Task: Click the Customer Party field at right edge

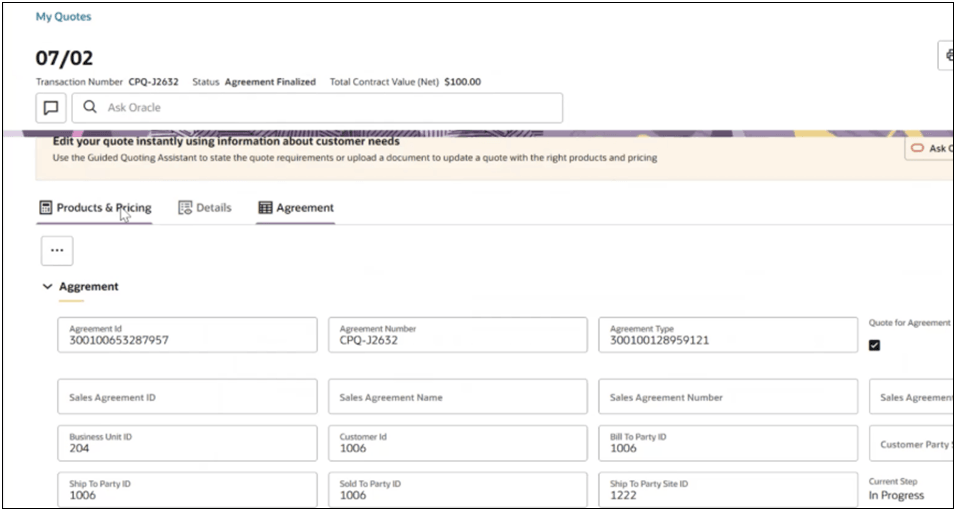Action: coord(911,443)
